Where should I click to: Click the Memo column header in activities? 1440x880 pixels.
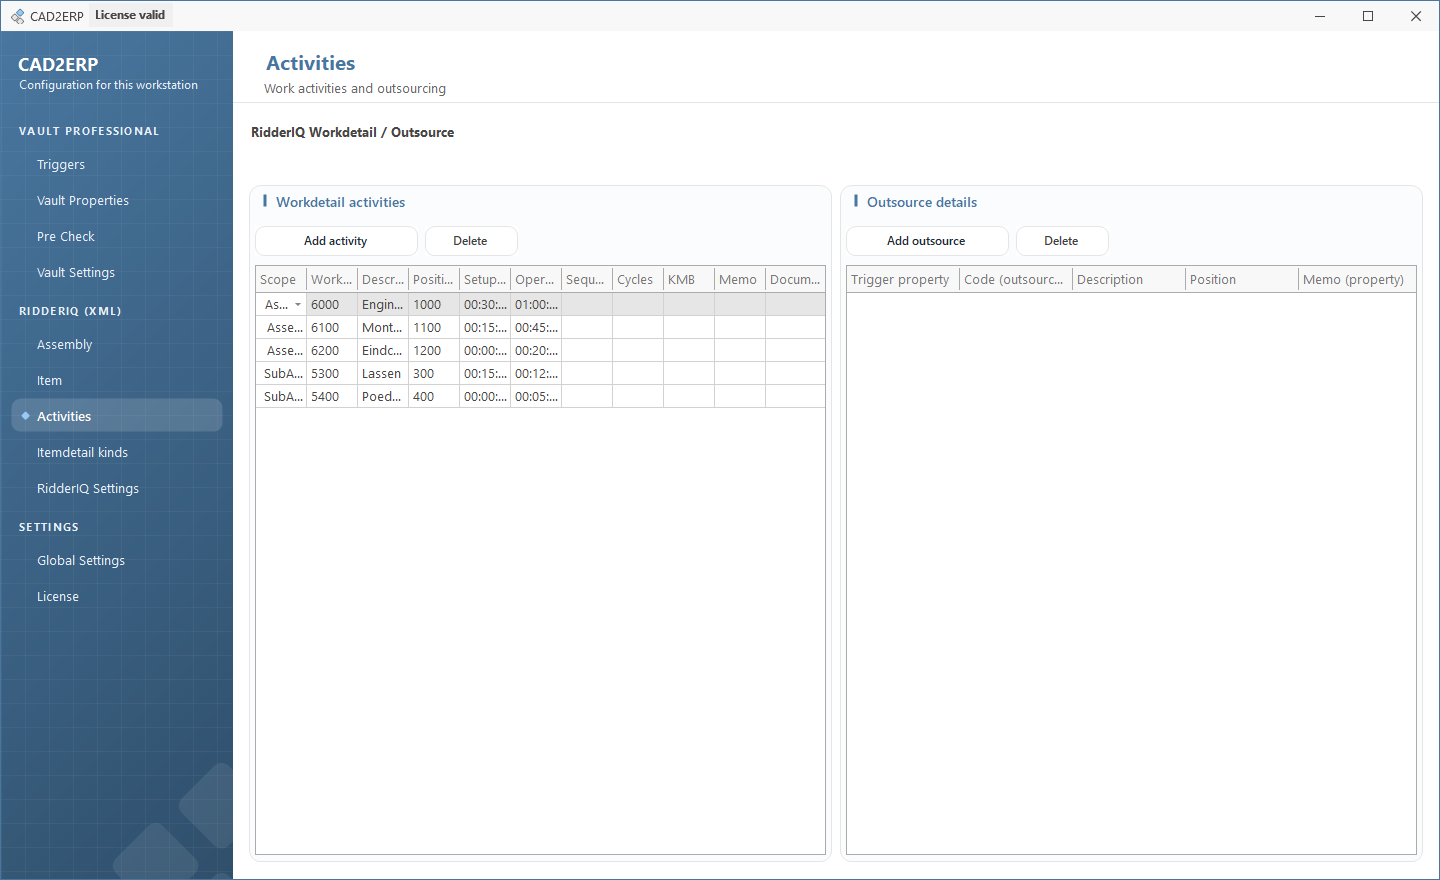(x=740, y=280)
